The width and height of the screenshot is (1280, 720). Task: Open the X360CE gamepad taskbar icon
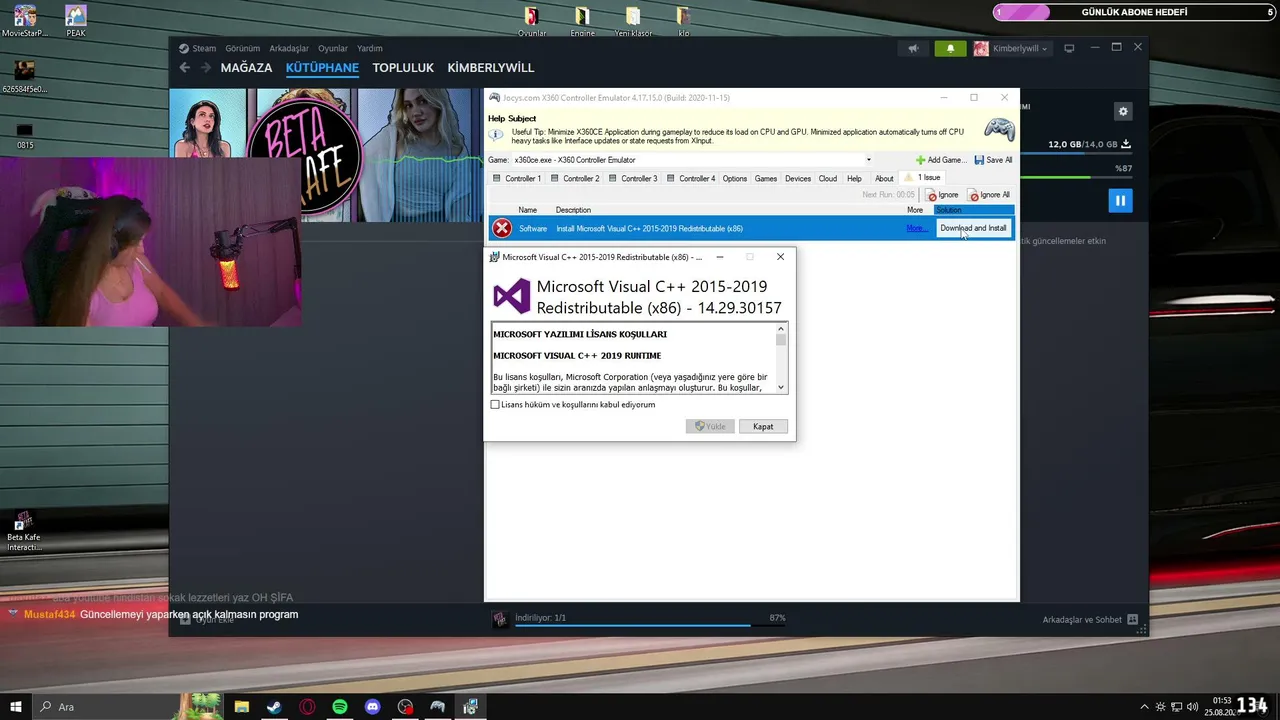coord(437,707)
